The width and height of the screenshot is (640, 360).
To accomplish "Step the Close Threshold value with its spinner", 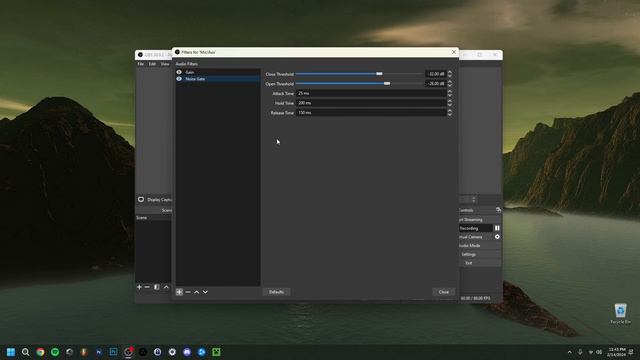I will 450,74.
